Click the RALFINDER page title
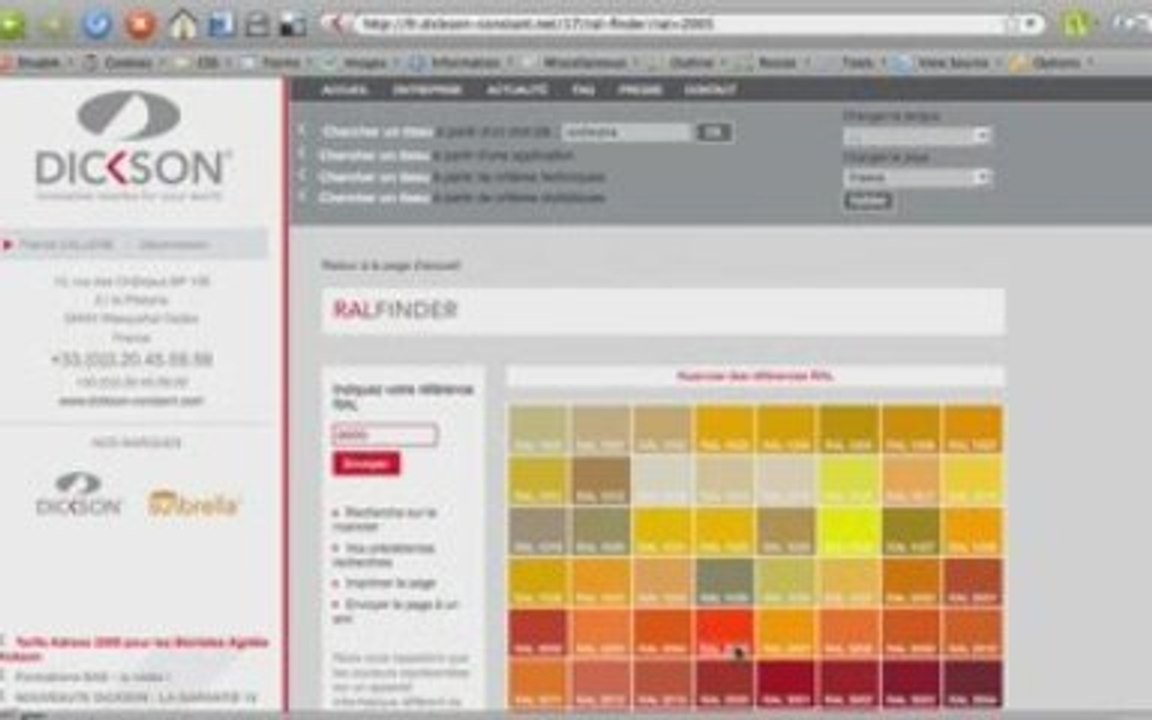The height and width of the screenshot is (720, 1152). (x=395, y=309)
